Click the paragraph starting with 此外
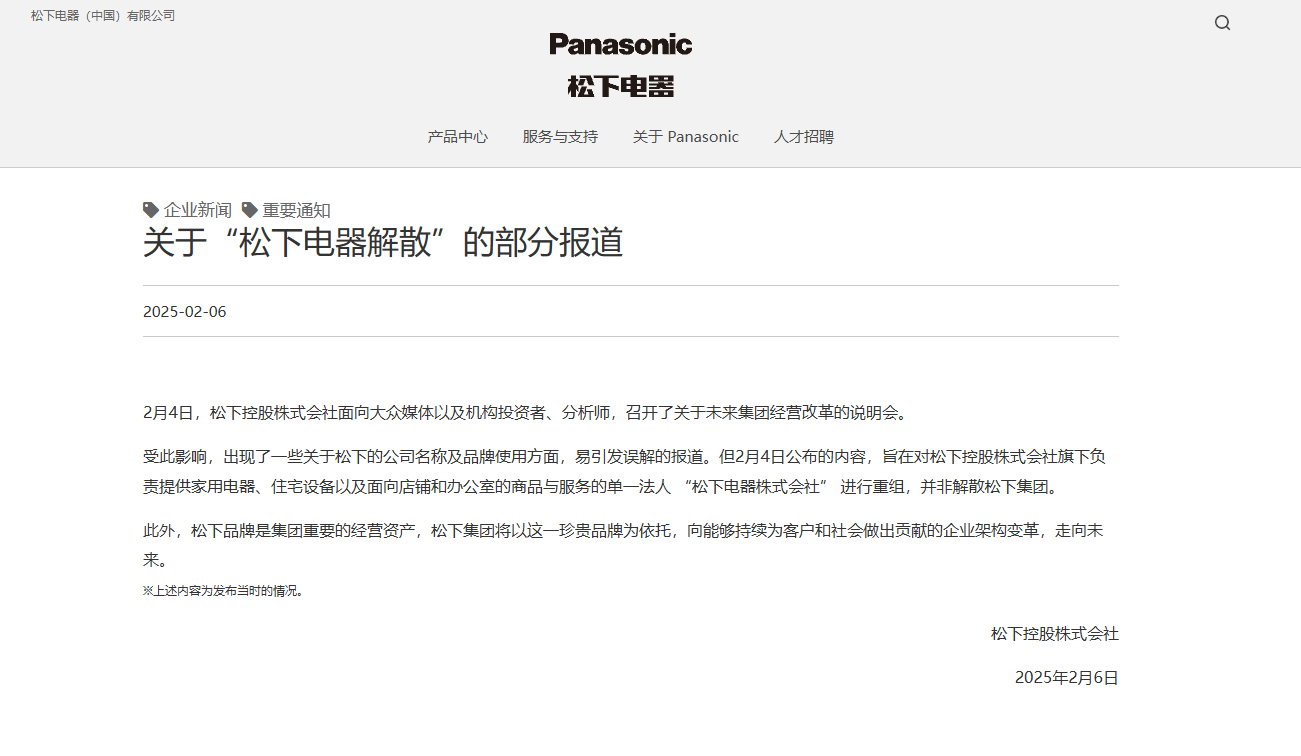The image size is (1301, 756). [624, 545]
